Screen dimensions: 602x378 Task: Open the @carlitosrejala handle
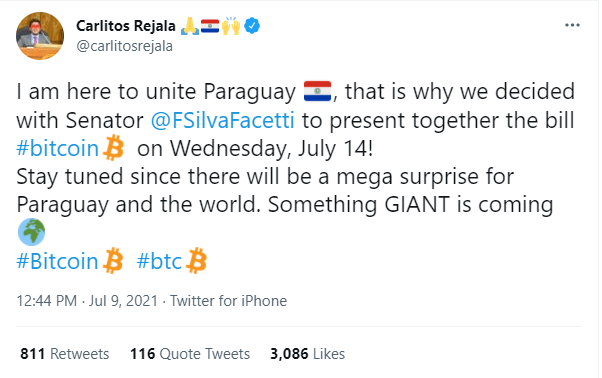pyautogui.click(x=125, y=46)
